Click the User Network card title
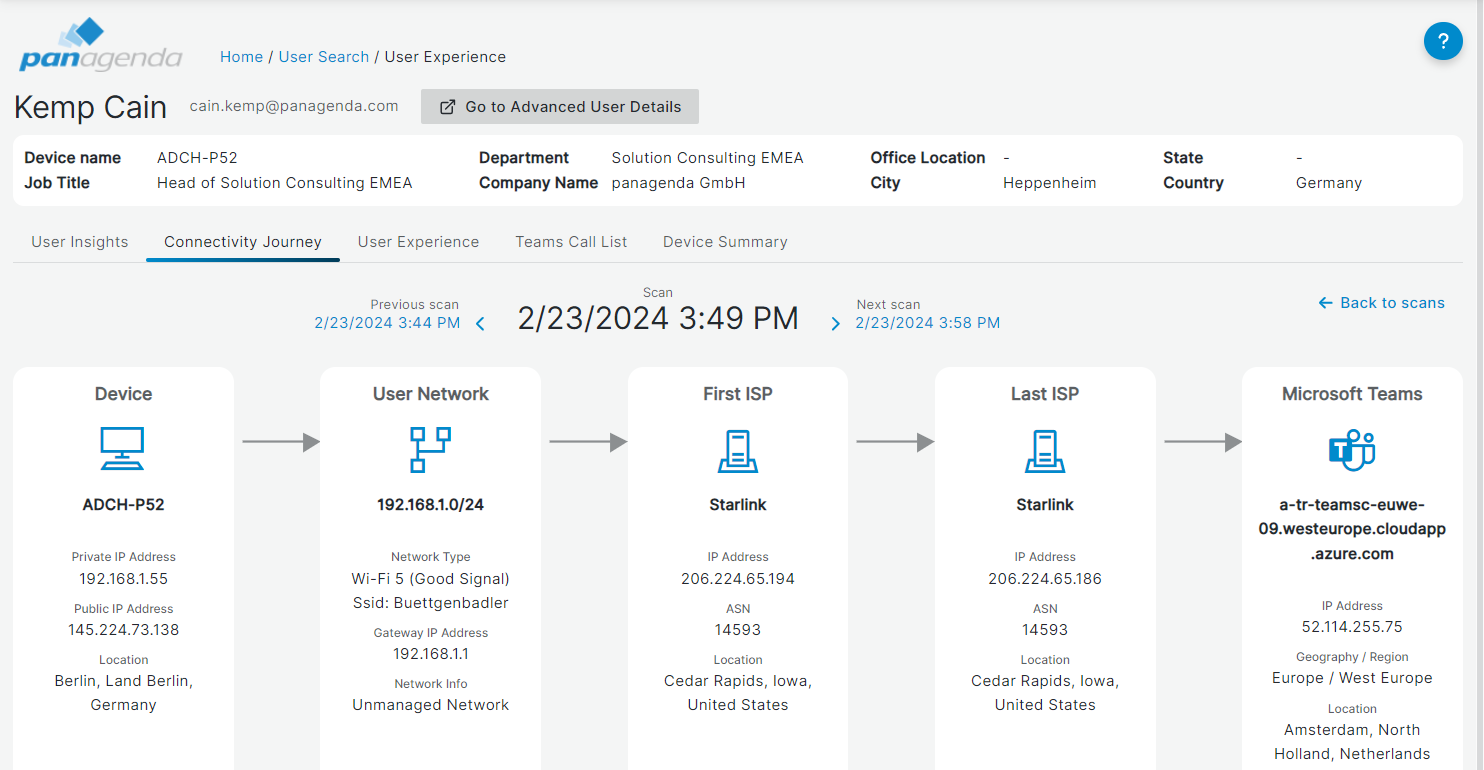 (431, 394)
